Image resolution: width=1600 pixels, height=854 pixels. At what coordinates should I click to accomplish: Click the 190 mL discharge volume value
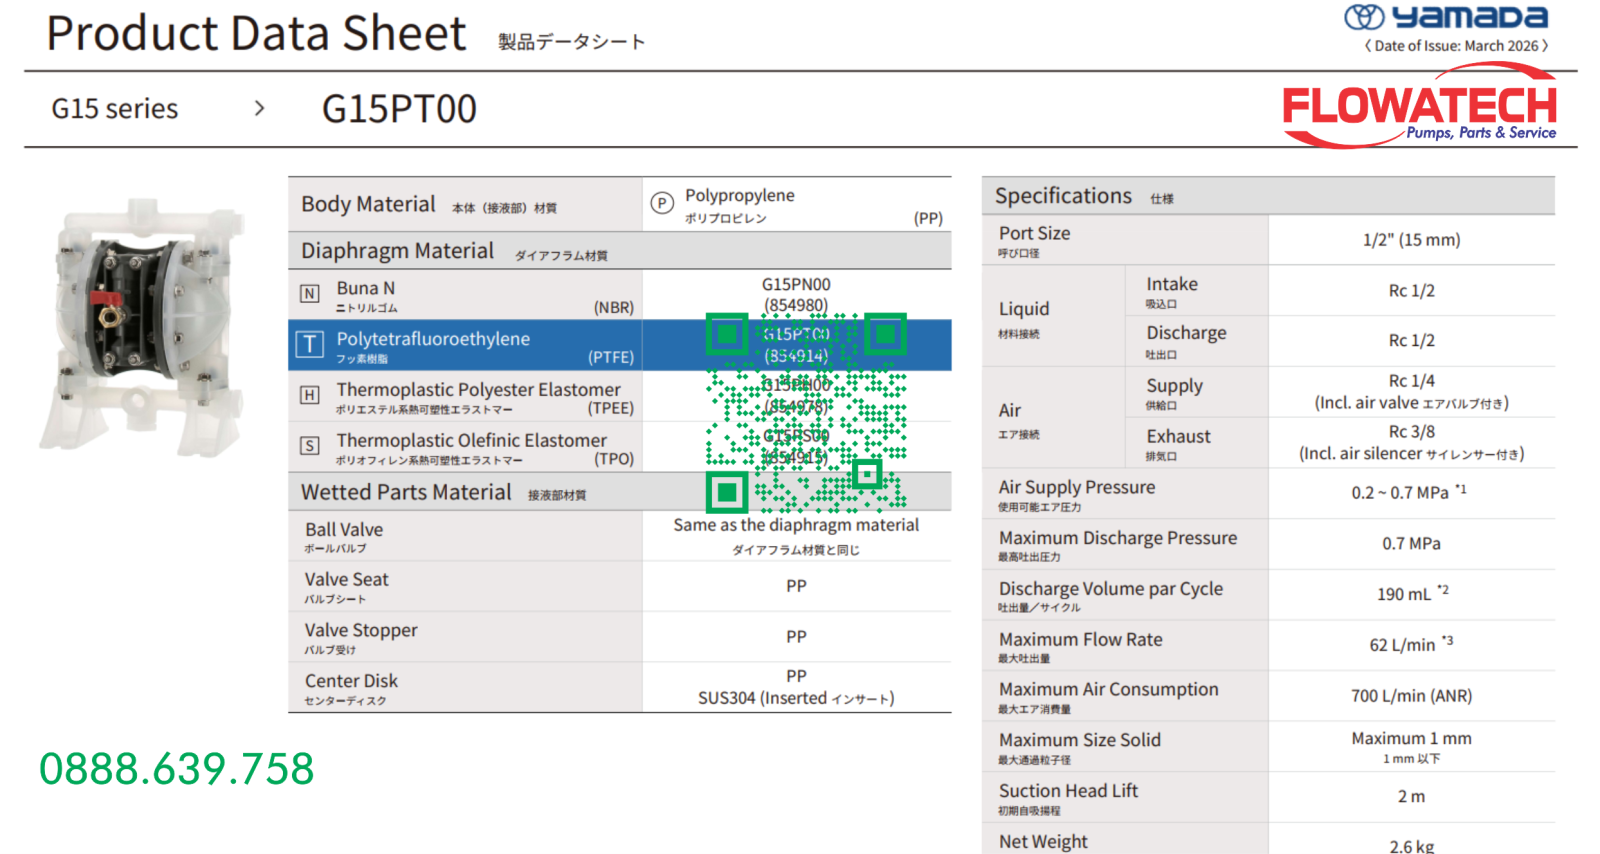pos(1412,593)
